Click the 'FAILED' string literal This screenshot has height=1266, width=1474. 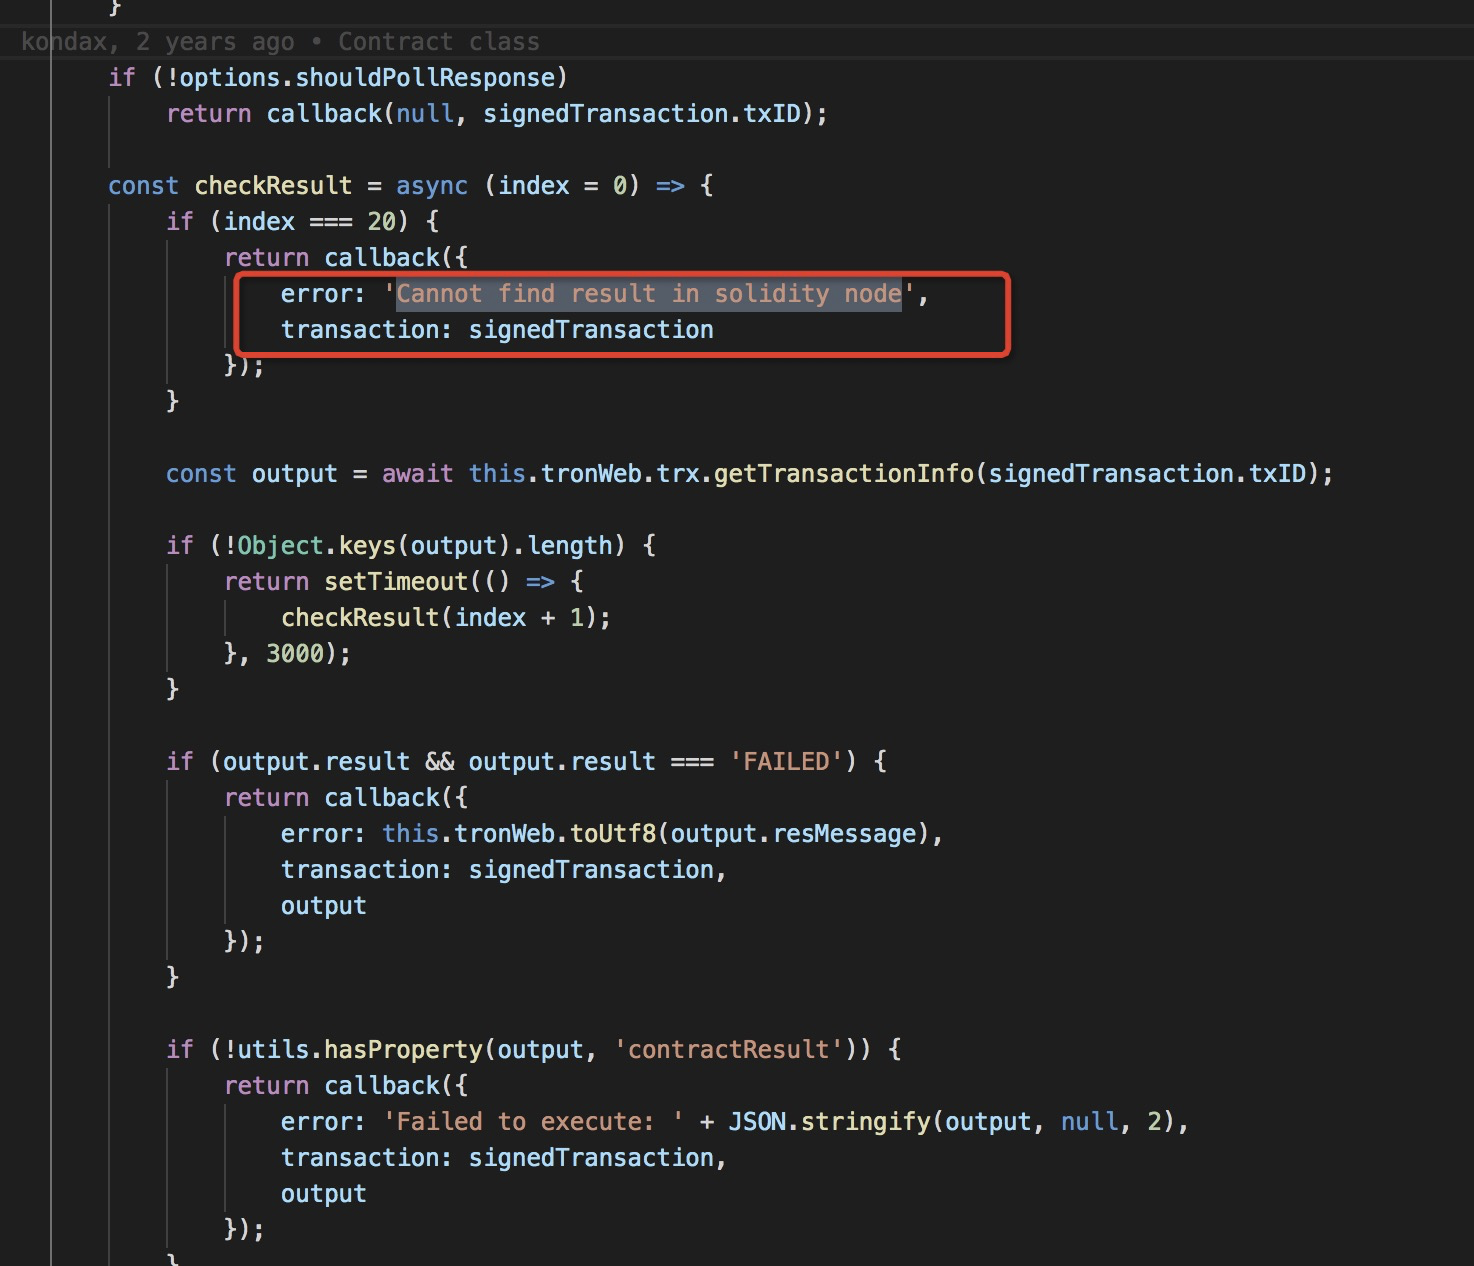point(786,762)
